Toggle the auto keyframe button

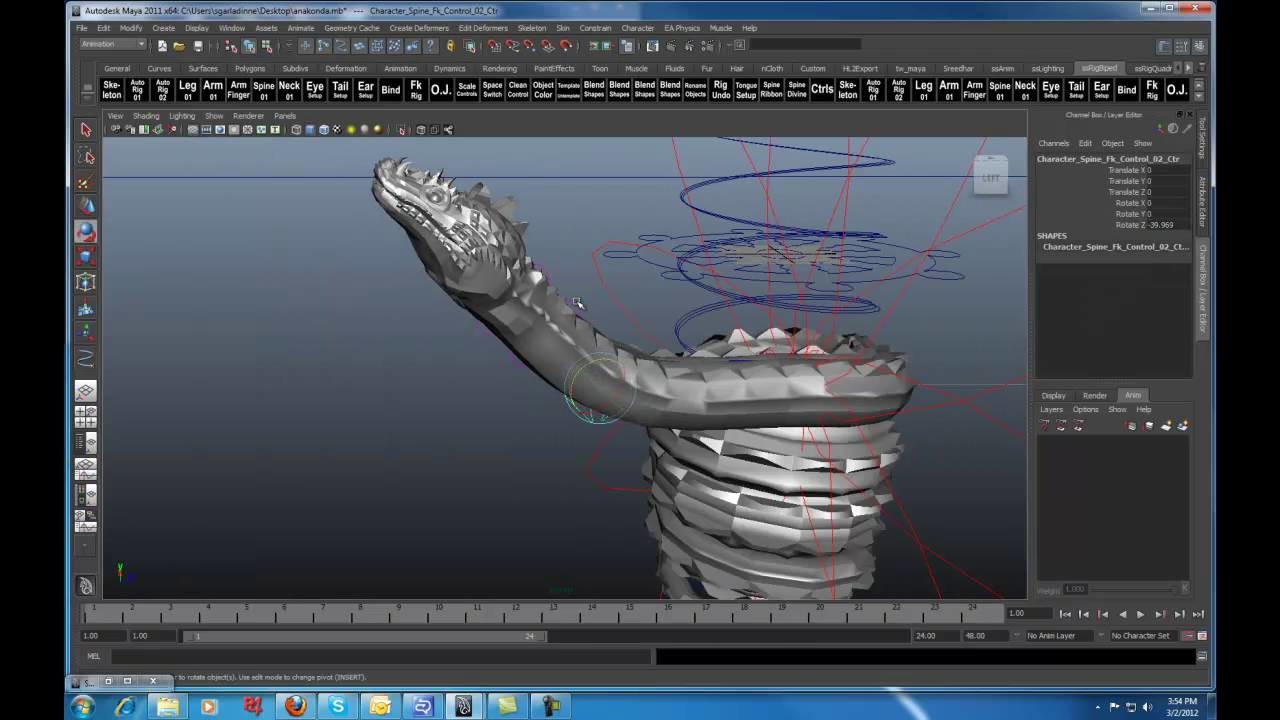coord(1188,636)
